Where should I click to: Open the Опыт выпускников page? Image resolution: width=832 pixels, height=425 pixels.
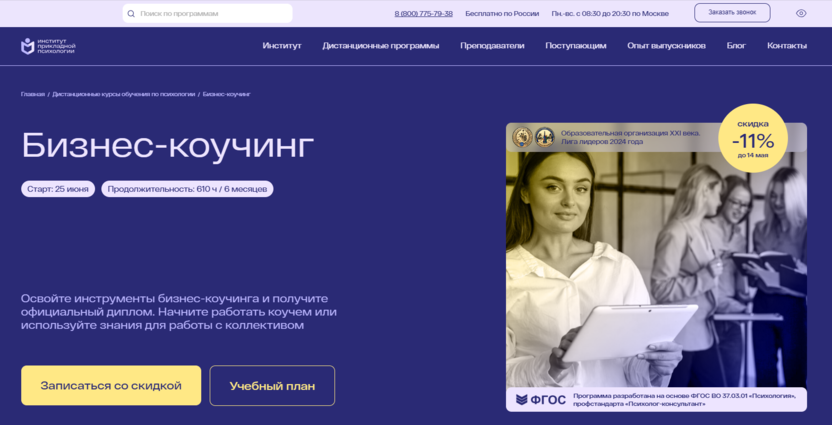click(x=666, y=46)
